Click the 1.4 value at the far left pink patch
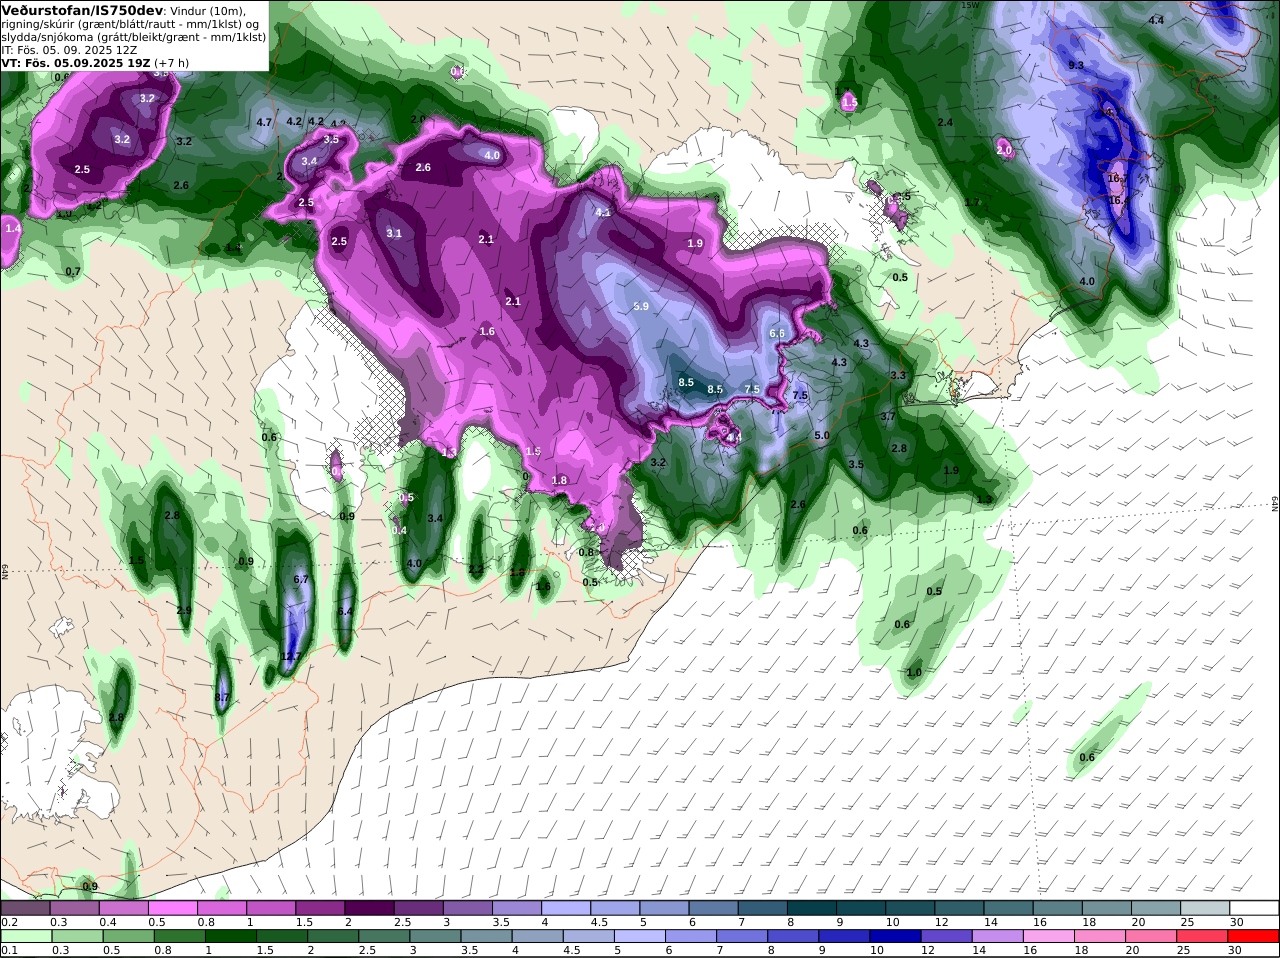The width and height of the screenshot is (1280, 958). pos(13,228)
